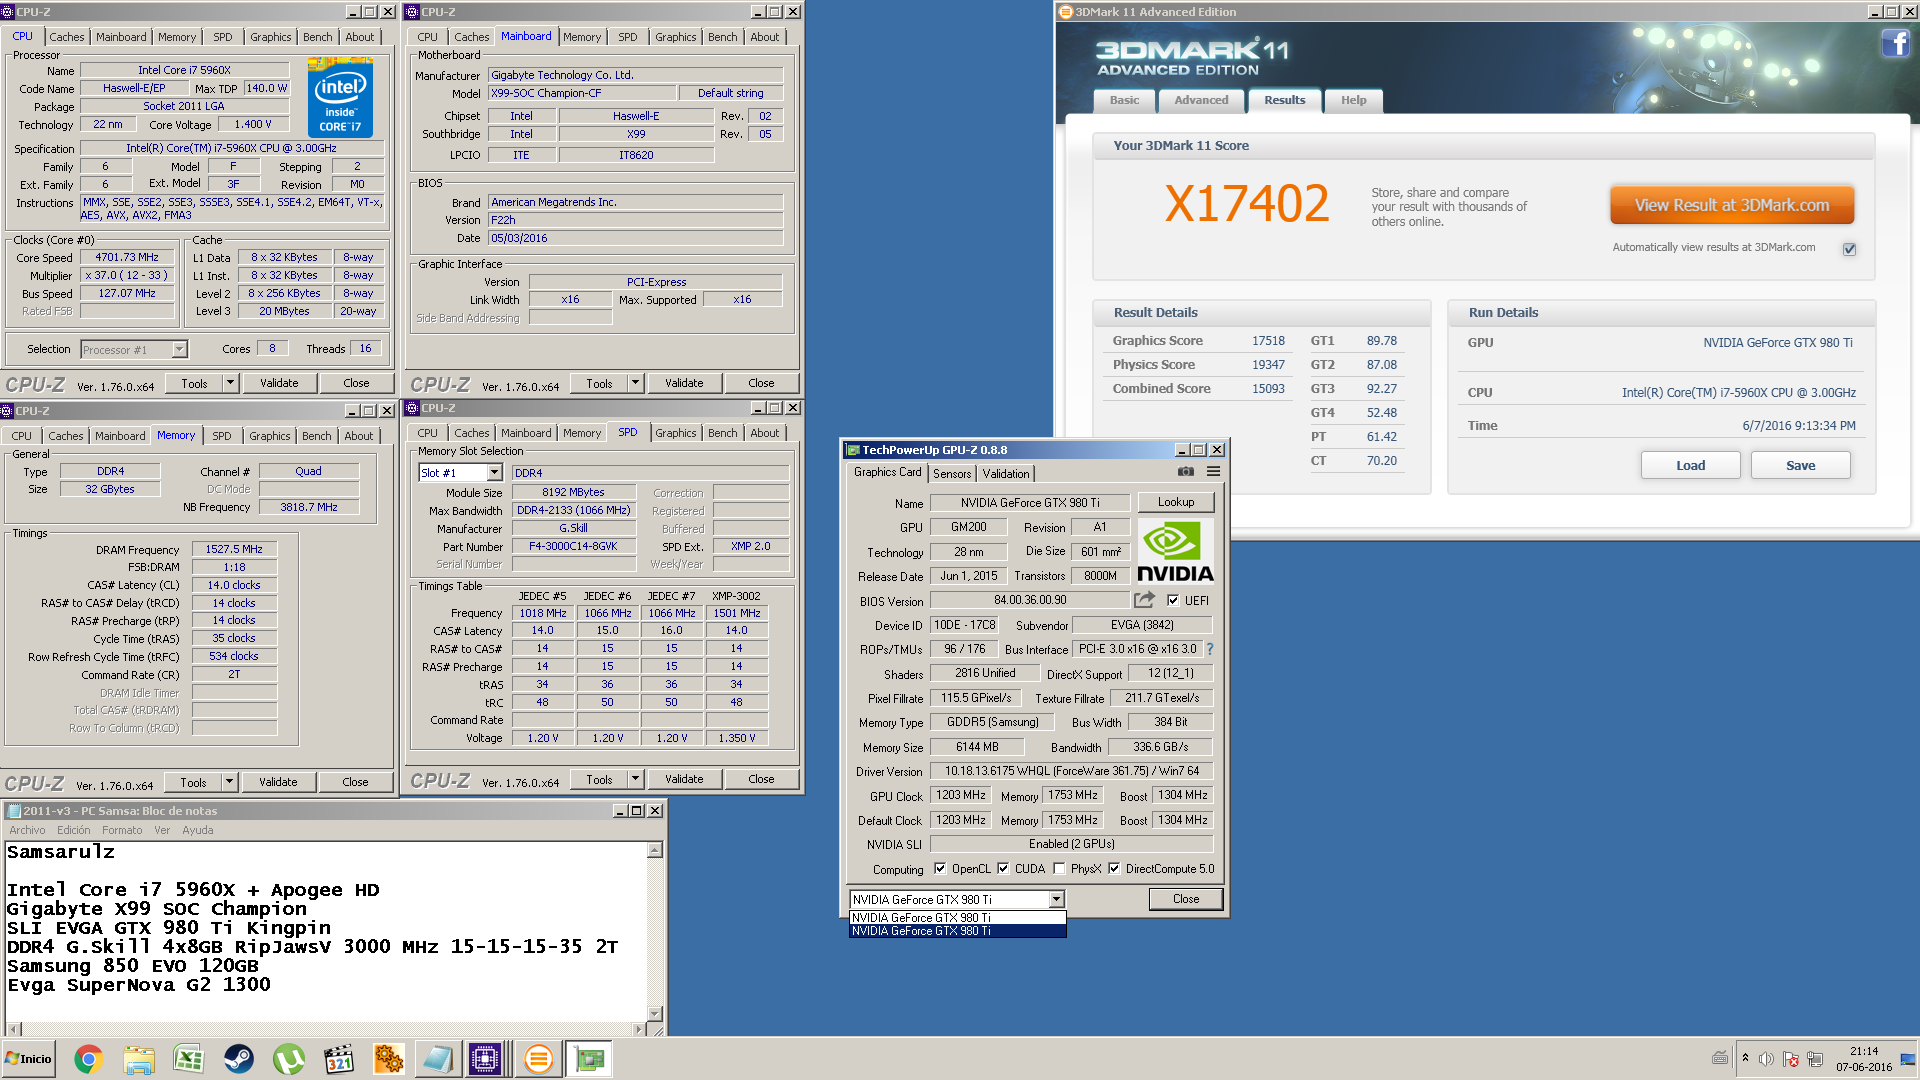Toggle the CUDA checkbox

click(x=1003, y=868)
